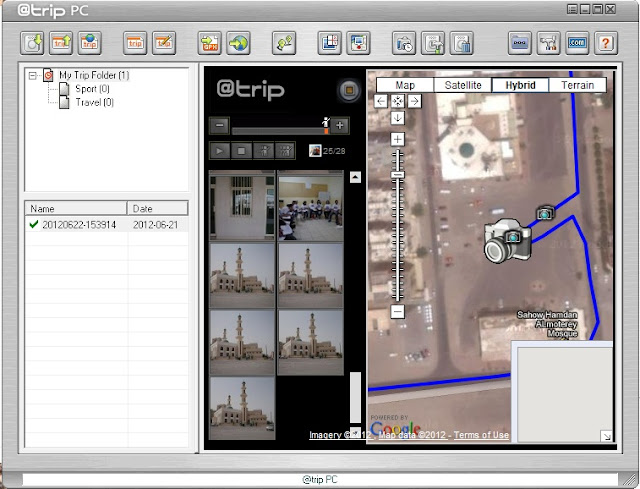The height and width of the screenshot is (489, 640).
Task: Open the seated group classroom photo thumbnail
Action: coord(311,206)
